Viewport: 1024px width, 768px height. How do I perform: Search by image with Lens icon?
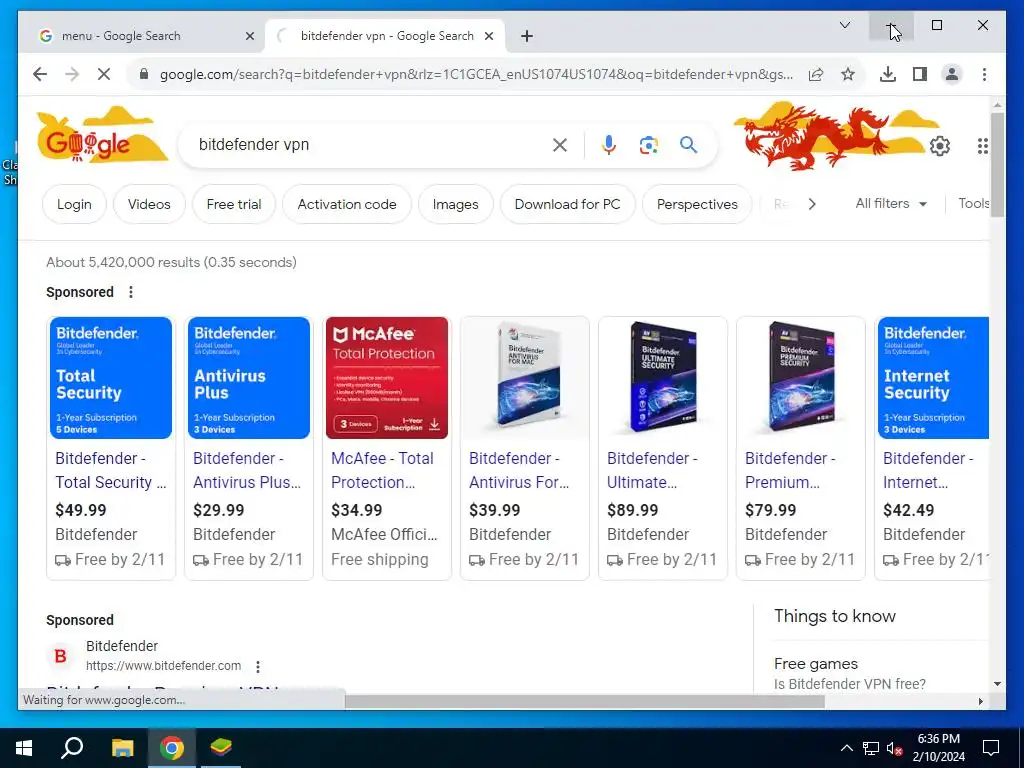[648, 145]
